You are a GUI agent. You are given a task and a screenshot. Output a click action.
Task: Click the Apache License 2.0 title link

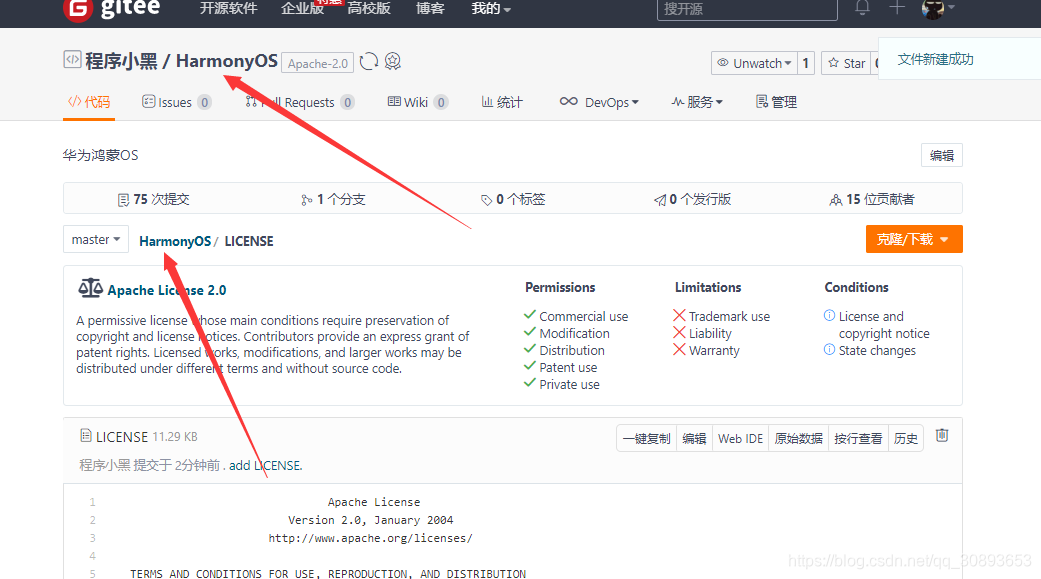click(167, 290)
